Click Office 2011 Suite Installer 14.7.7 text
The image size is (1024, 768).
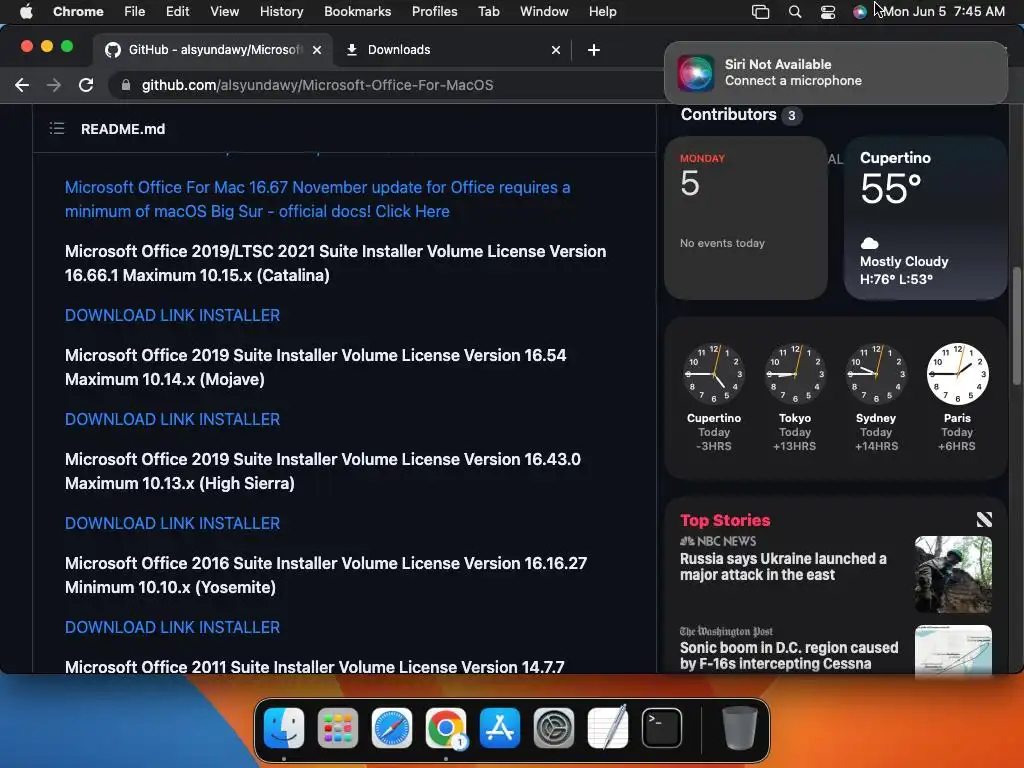pyautogui.click(x=315, y=667)
